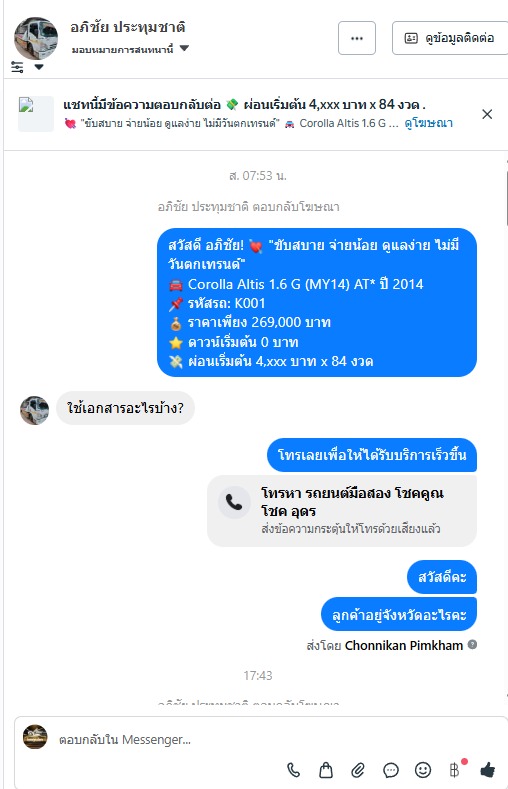The width and height of the screenshot is (508, 789).
Task: Open the ดูโฆษณา ad link
Action: (x=429, y=123)
